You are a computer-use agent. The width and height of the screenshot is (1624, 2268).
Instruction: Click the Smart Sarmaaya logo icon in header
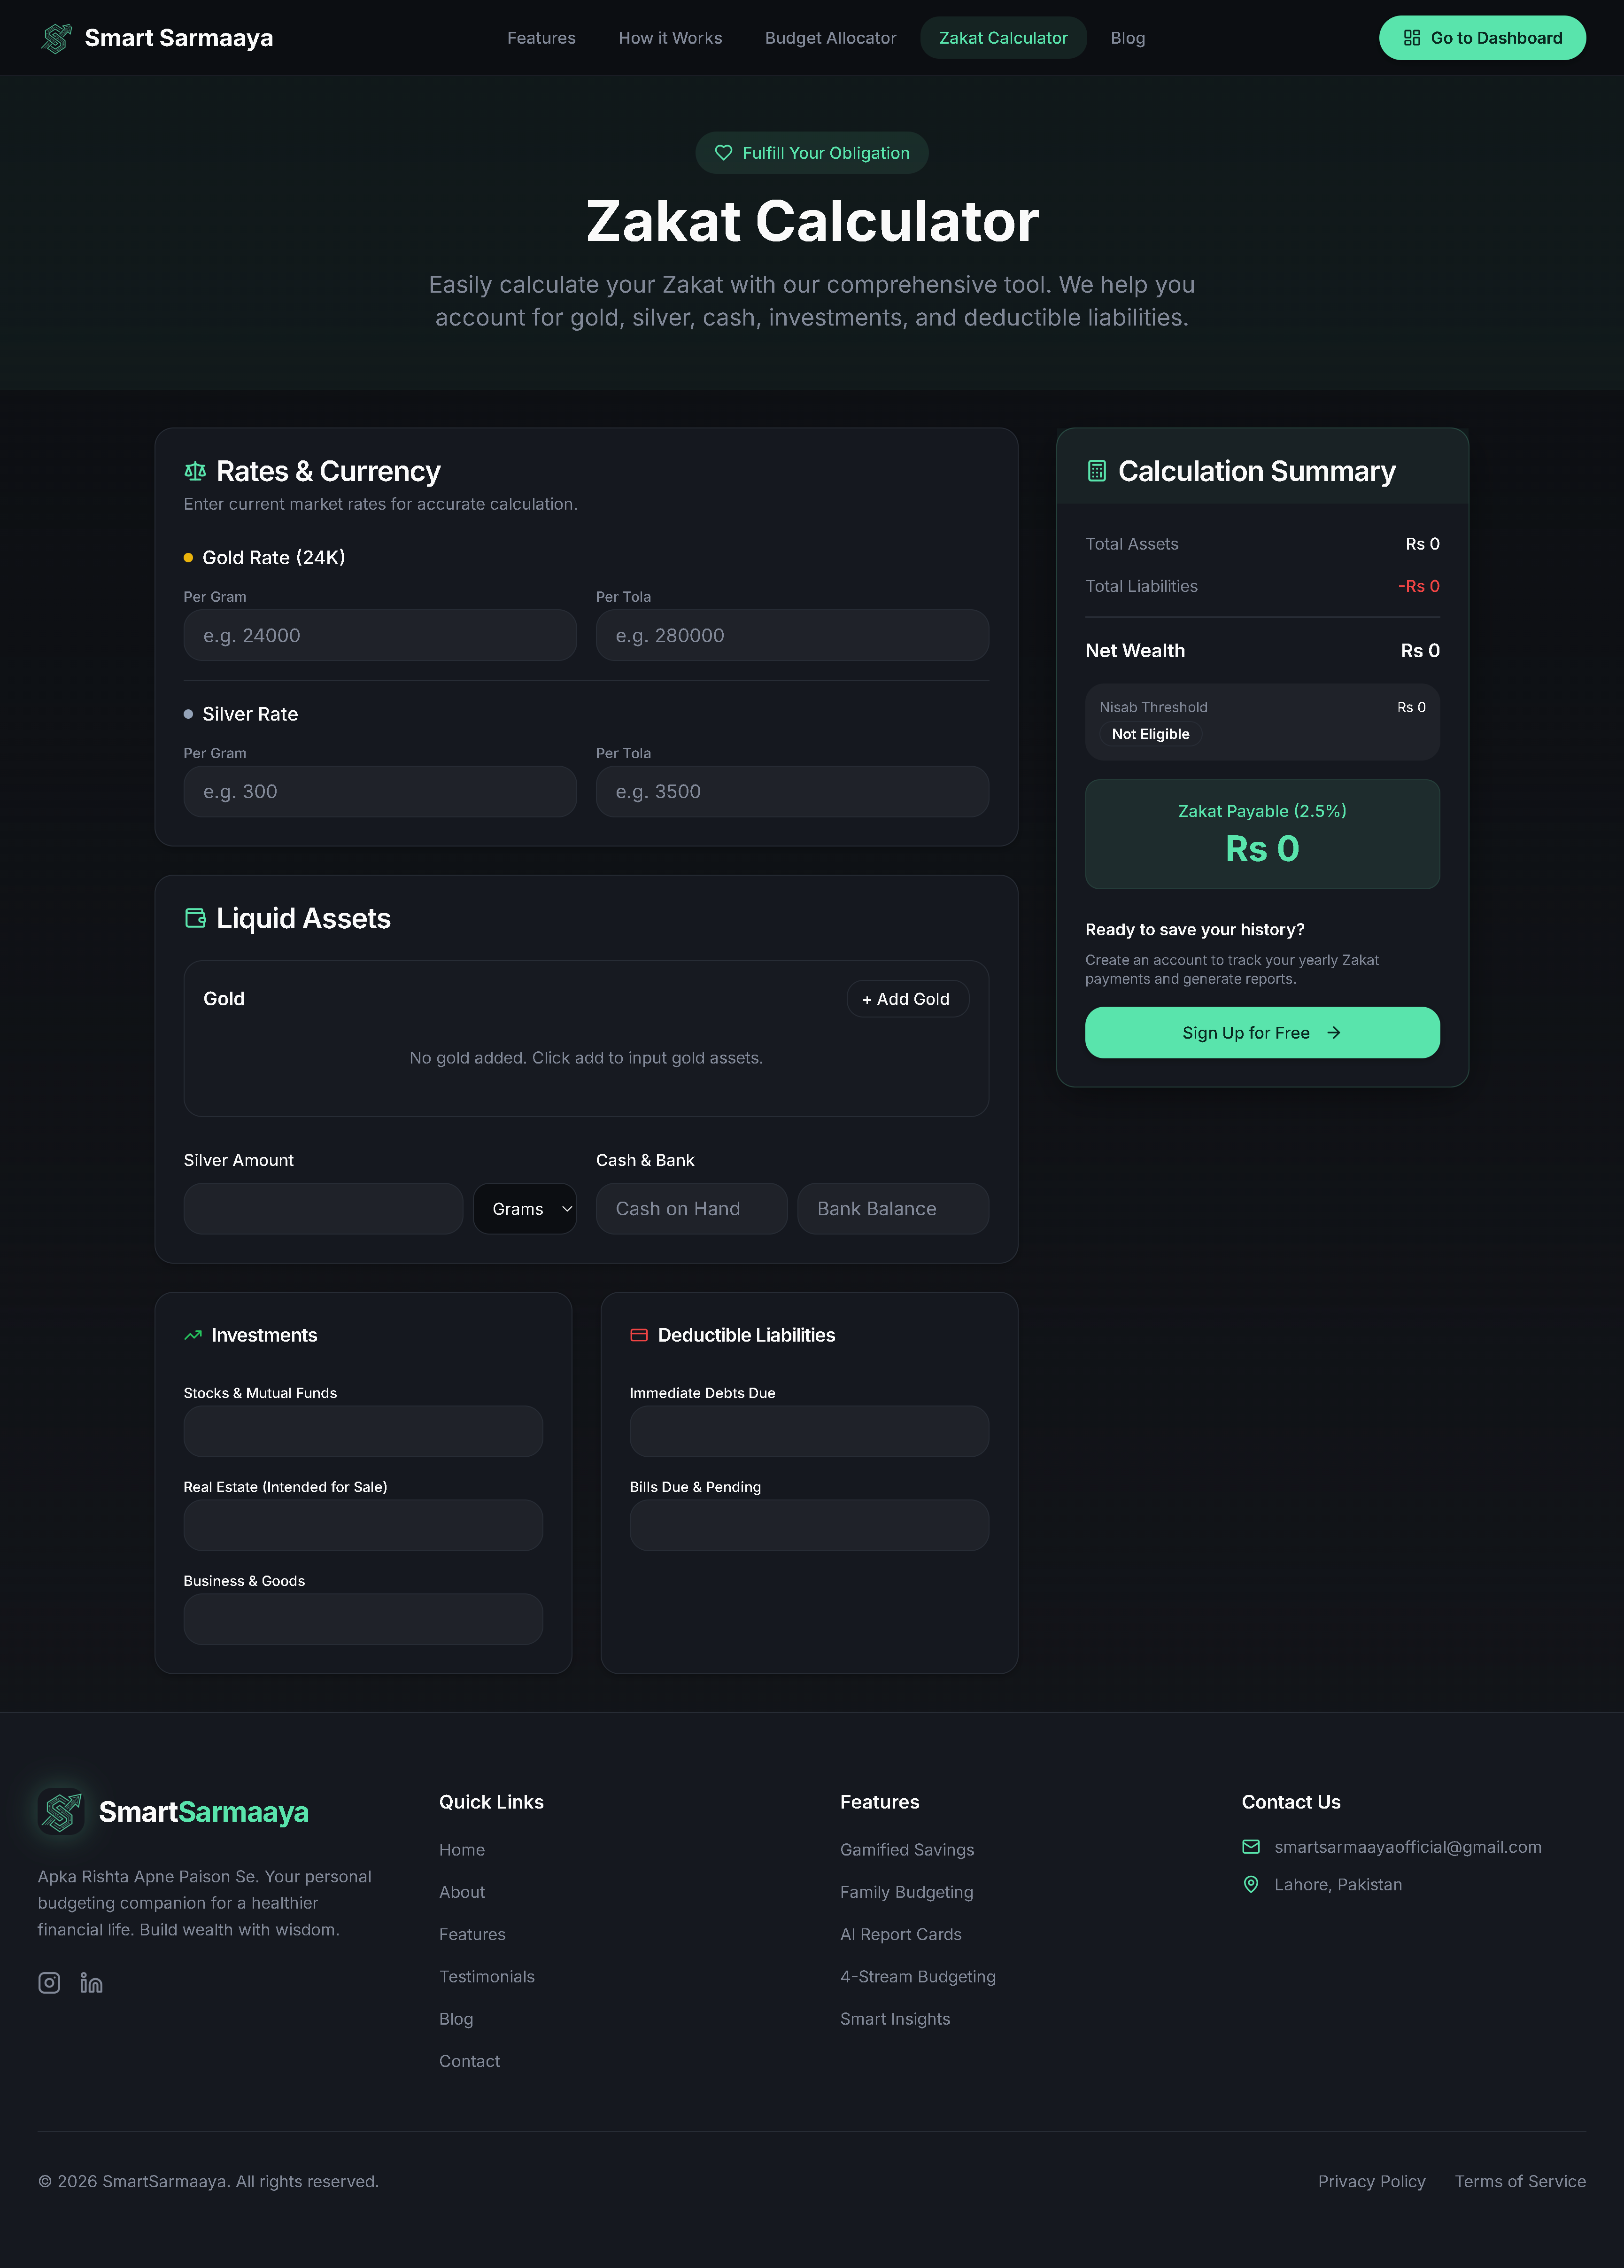[56, 38]
